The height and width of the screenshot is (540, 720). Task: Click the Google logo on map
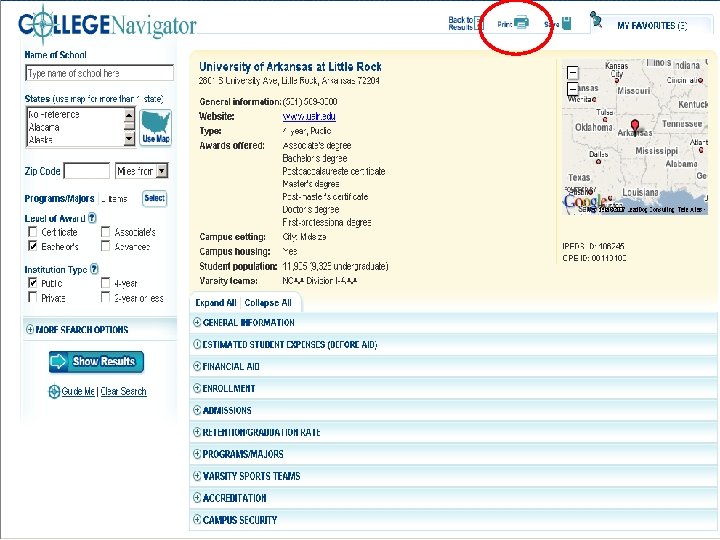coord(585,201)
